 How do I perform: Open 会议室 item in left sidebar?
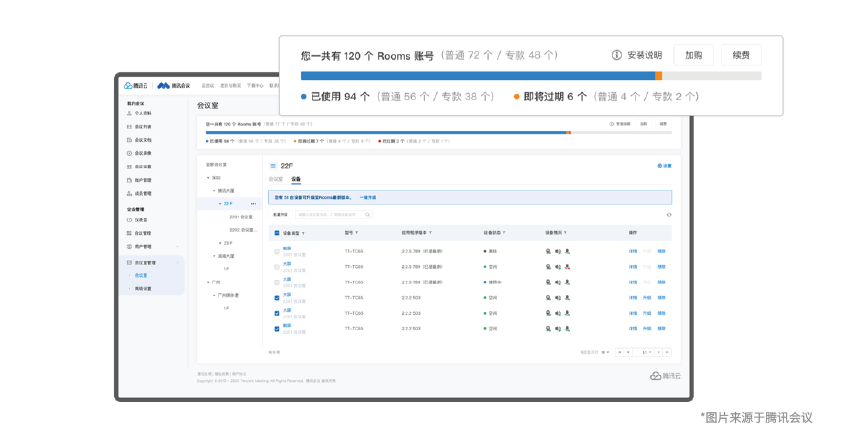point(141,275)
